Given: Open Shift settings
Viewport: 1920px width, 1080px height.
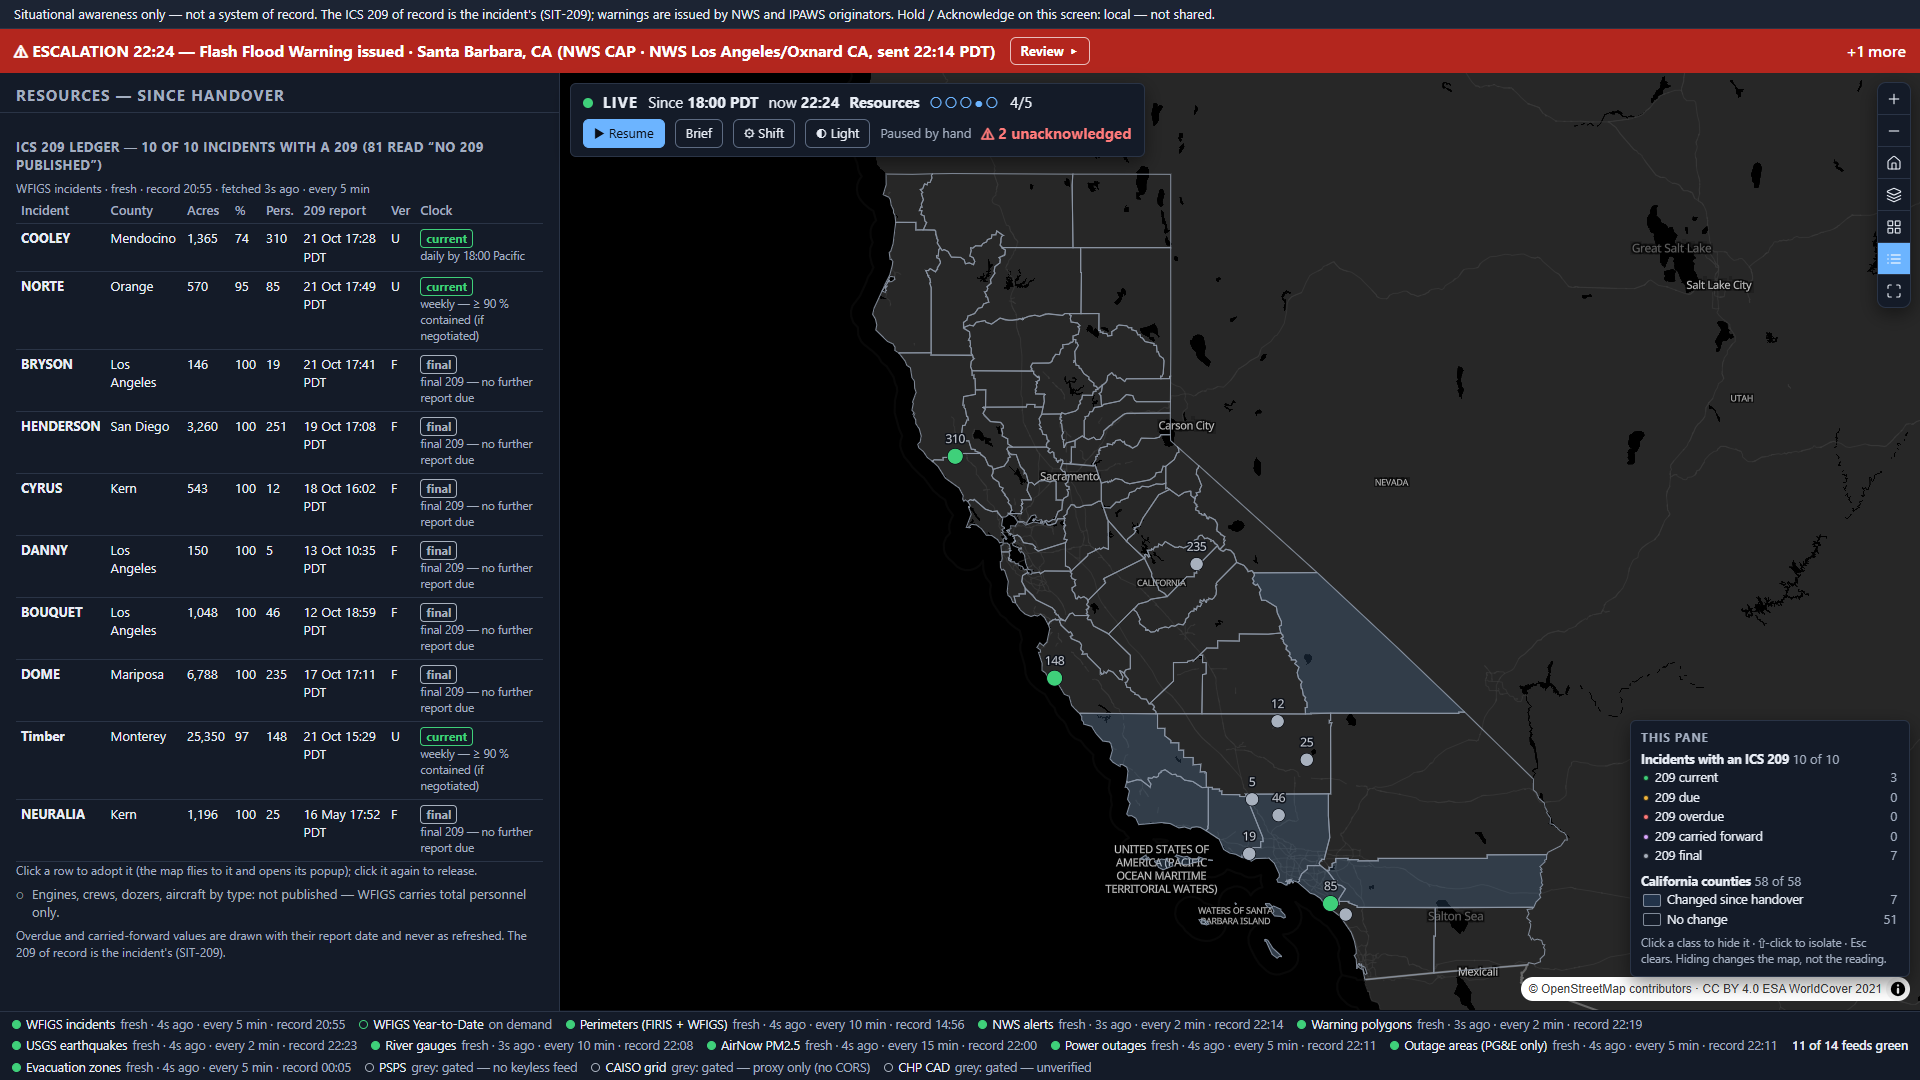Looking at the screenshot, I should 764,133.
